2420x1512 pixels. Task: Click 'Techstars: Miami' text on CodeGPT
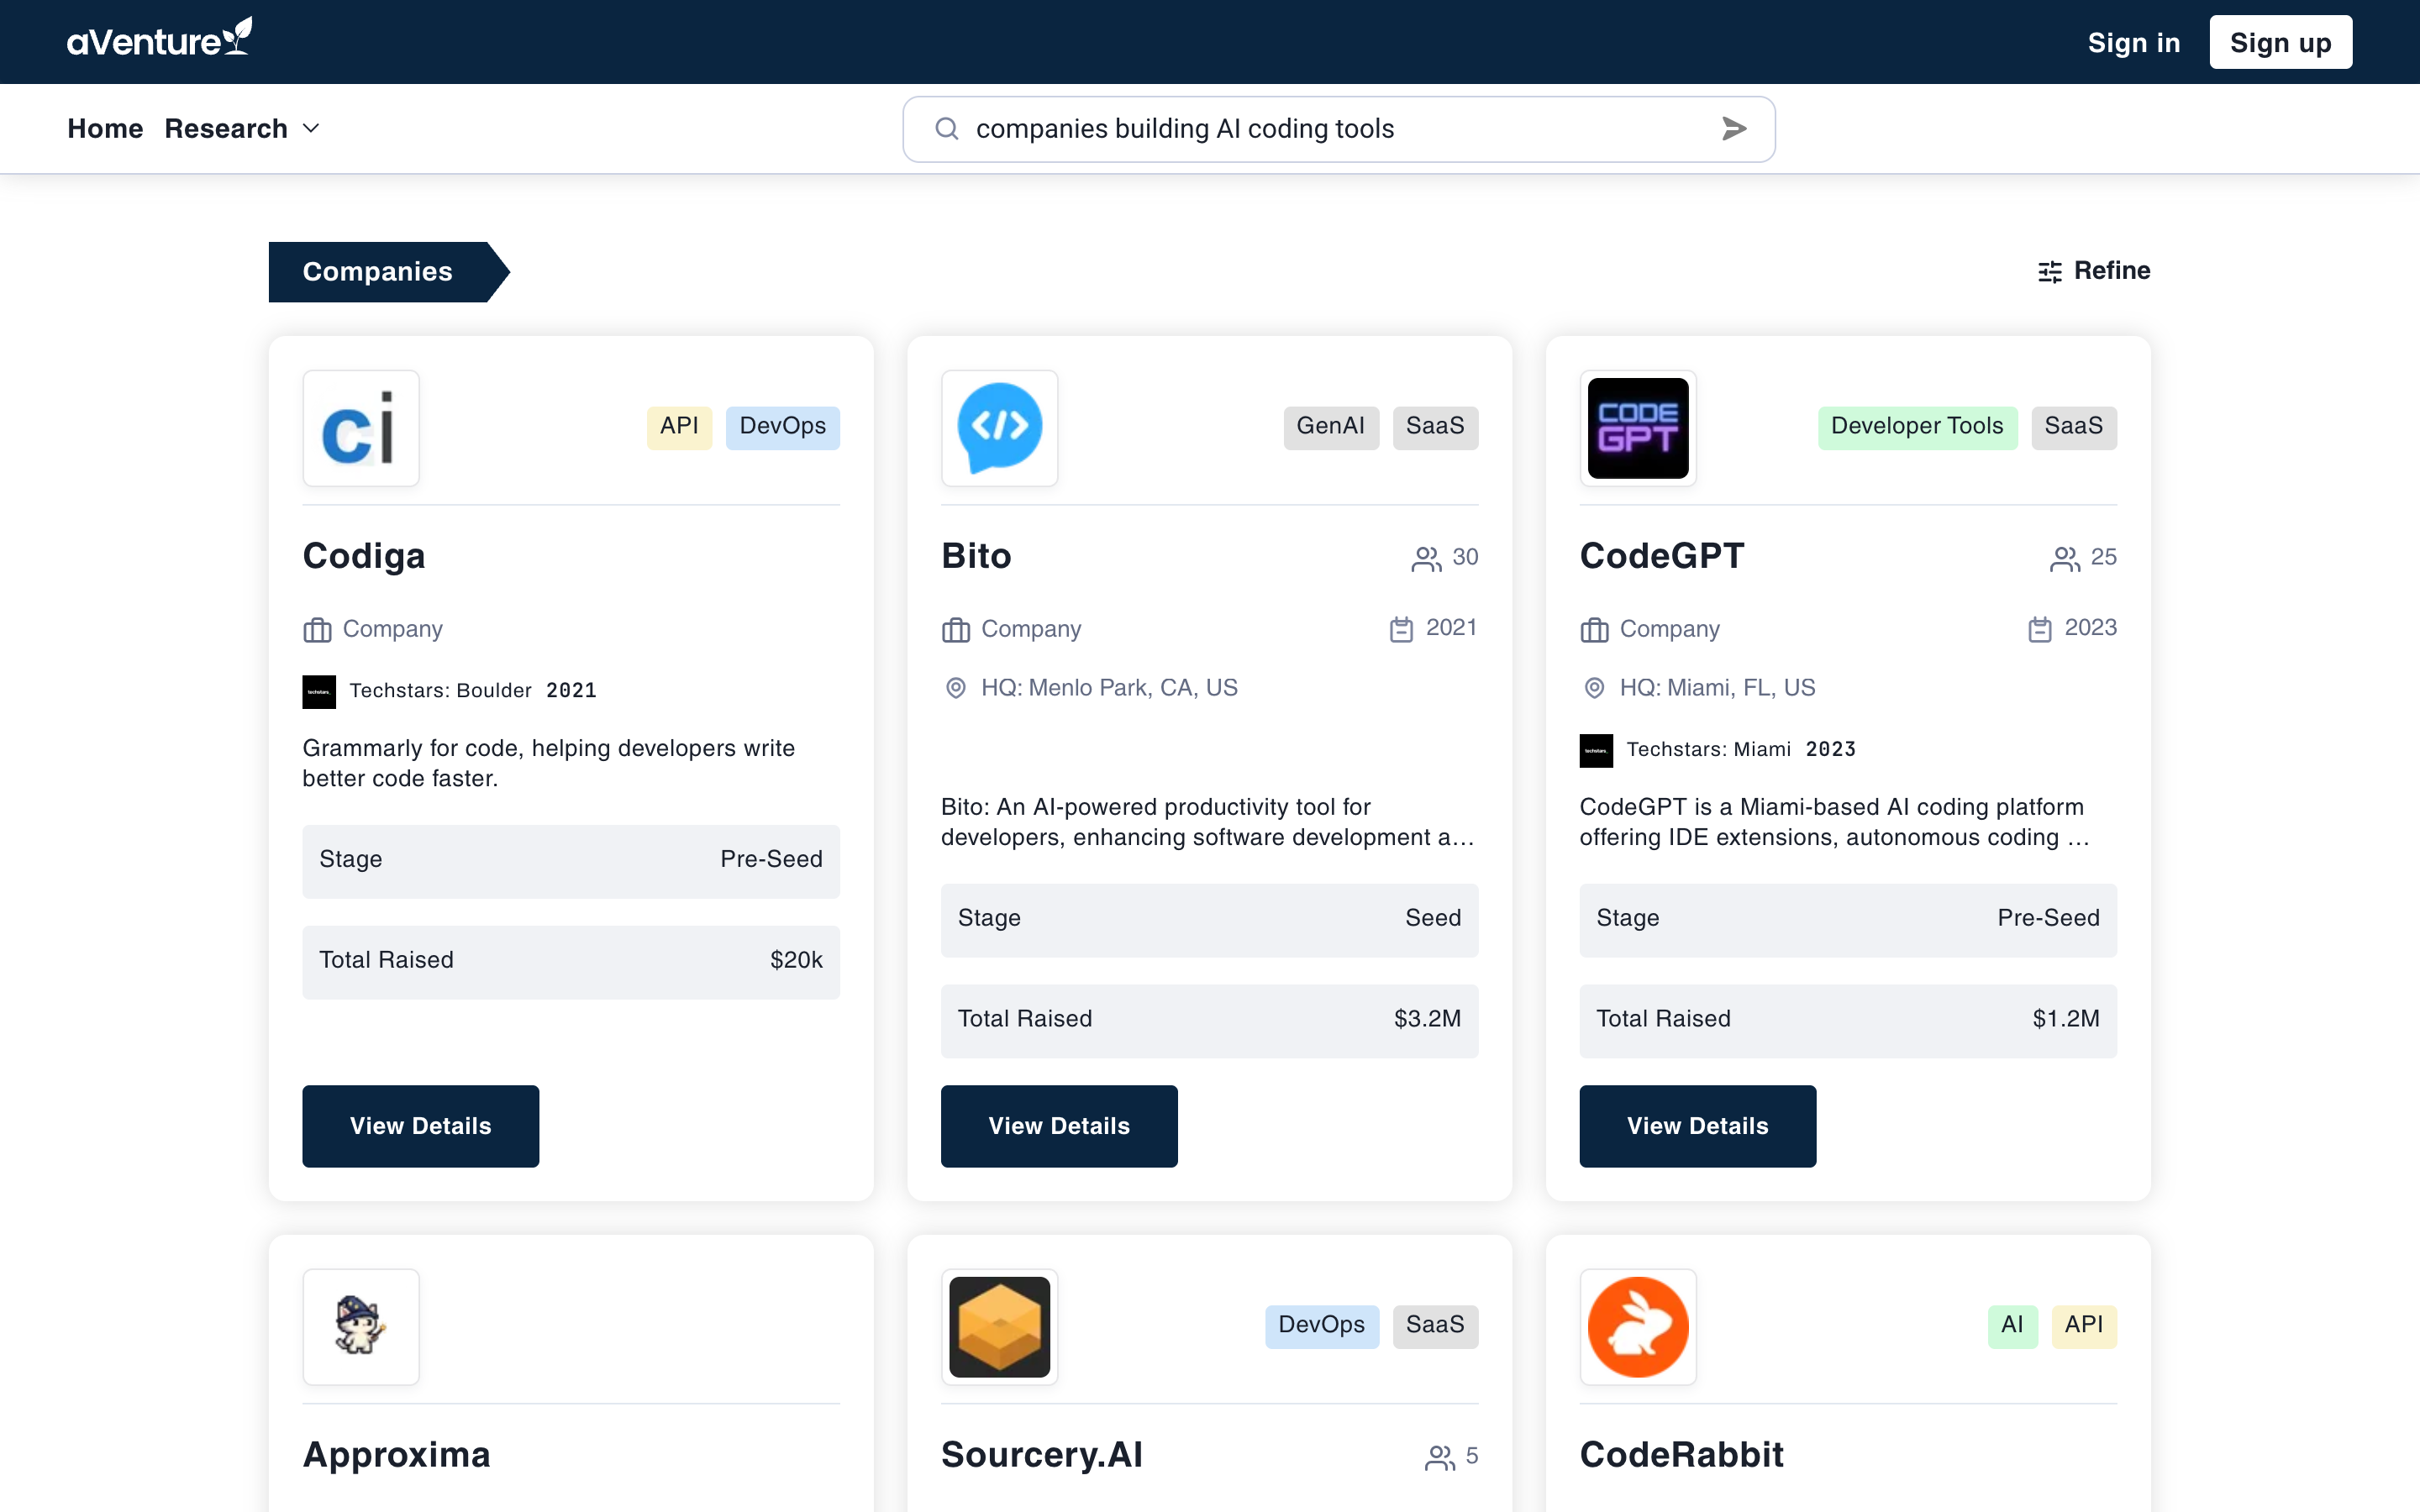(x=1709, y=750)
